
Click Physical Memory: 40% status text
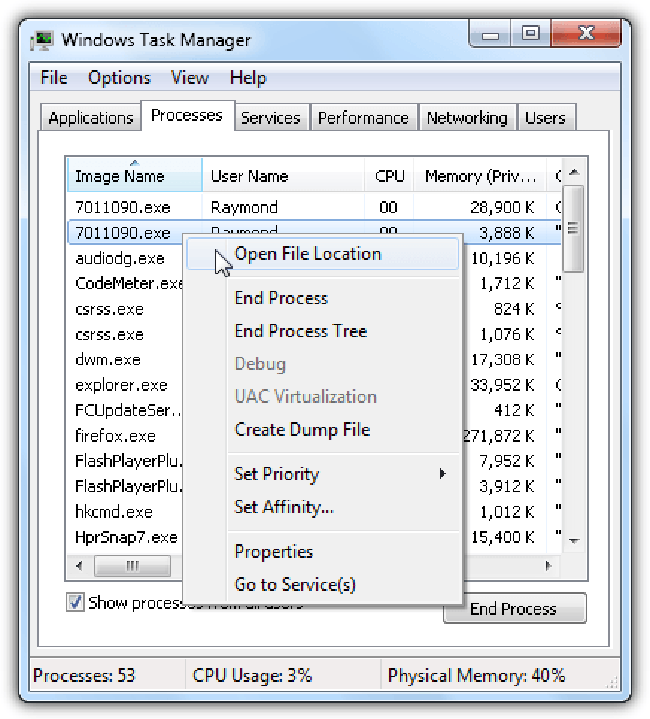(x=476, y=675)
